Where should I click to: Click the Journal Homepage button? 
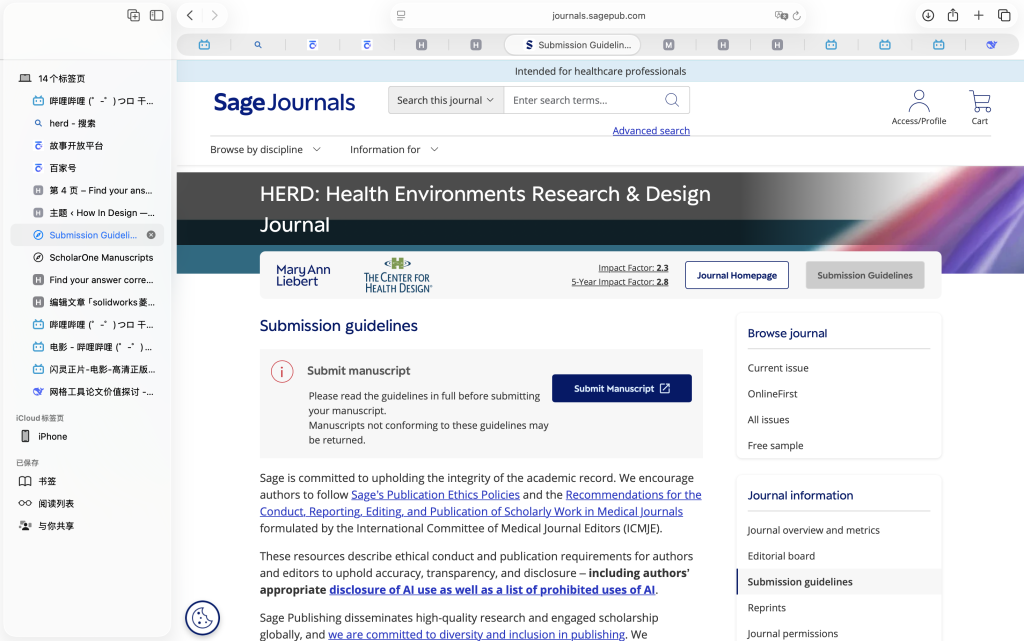tap(737, 275)
